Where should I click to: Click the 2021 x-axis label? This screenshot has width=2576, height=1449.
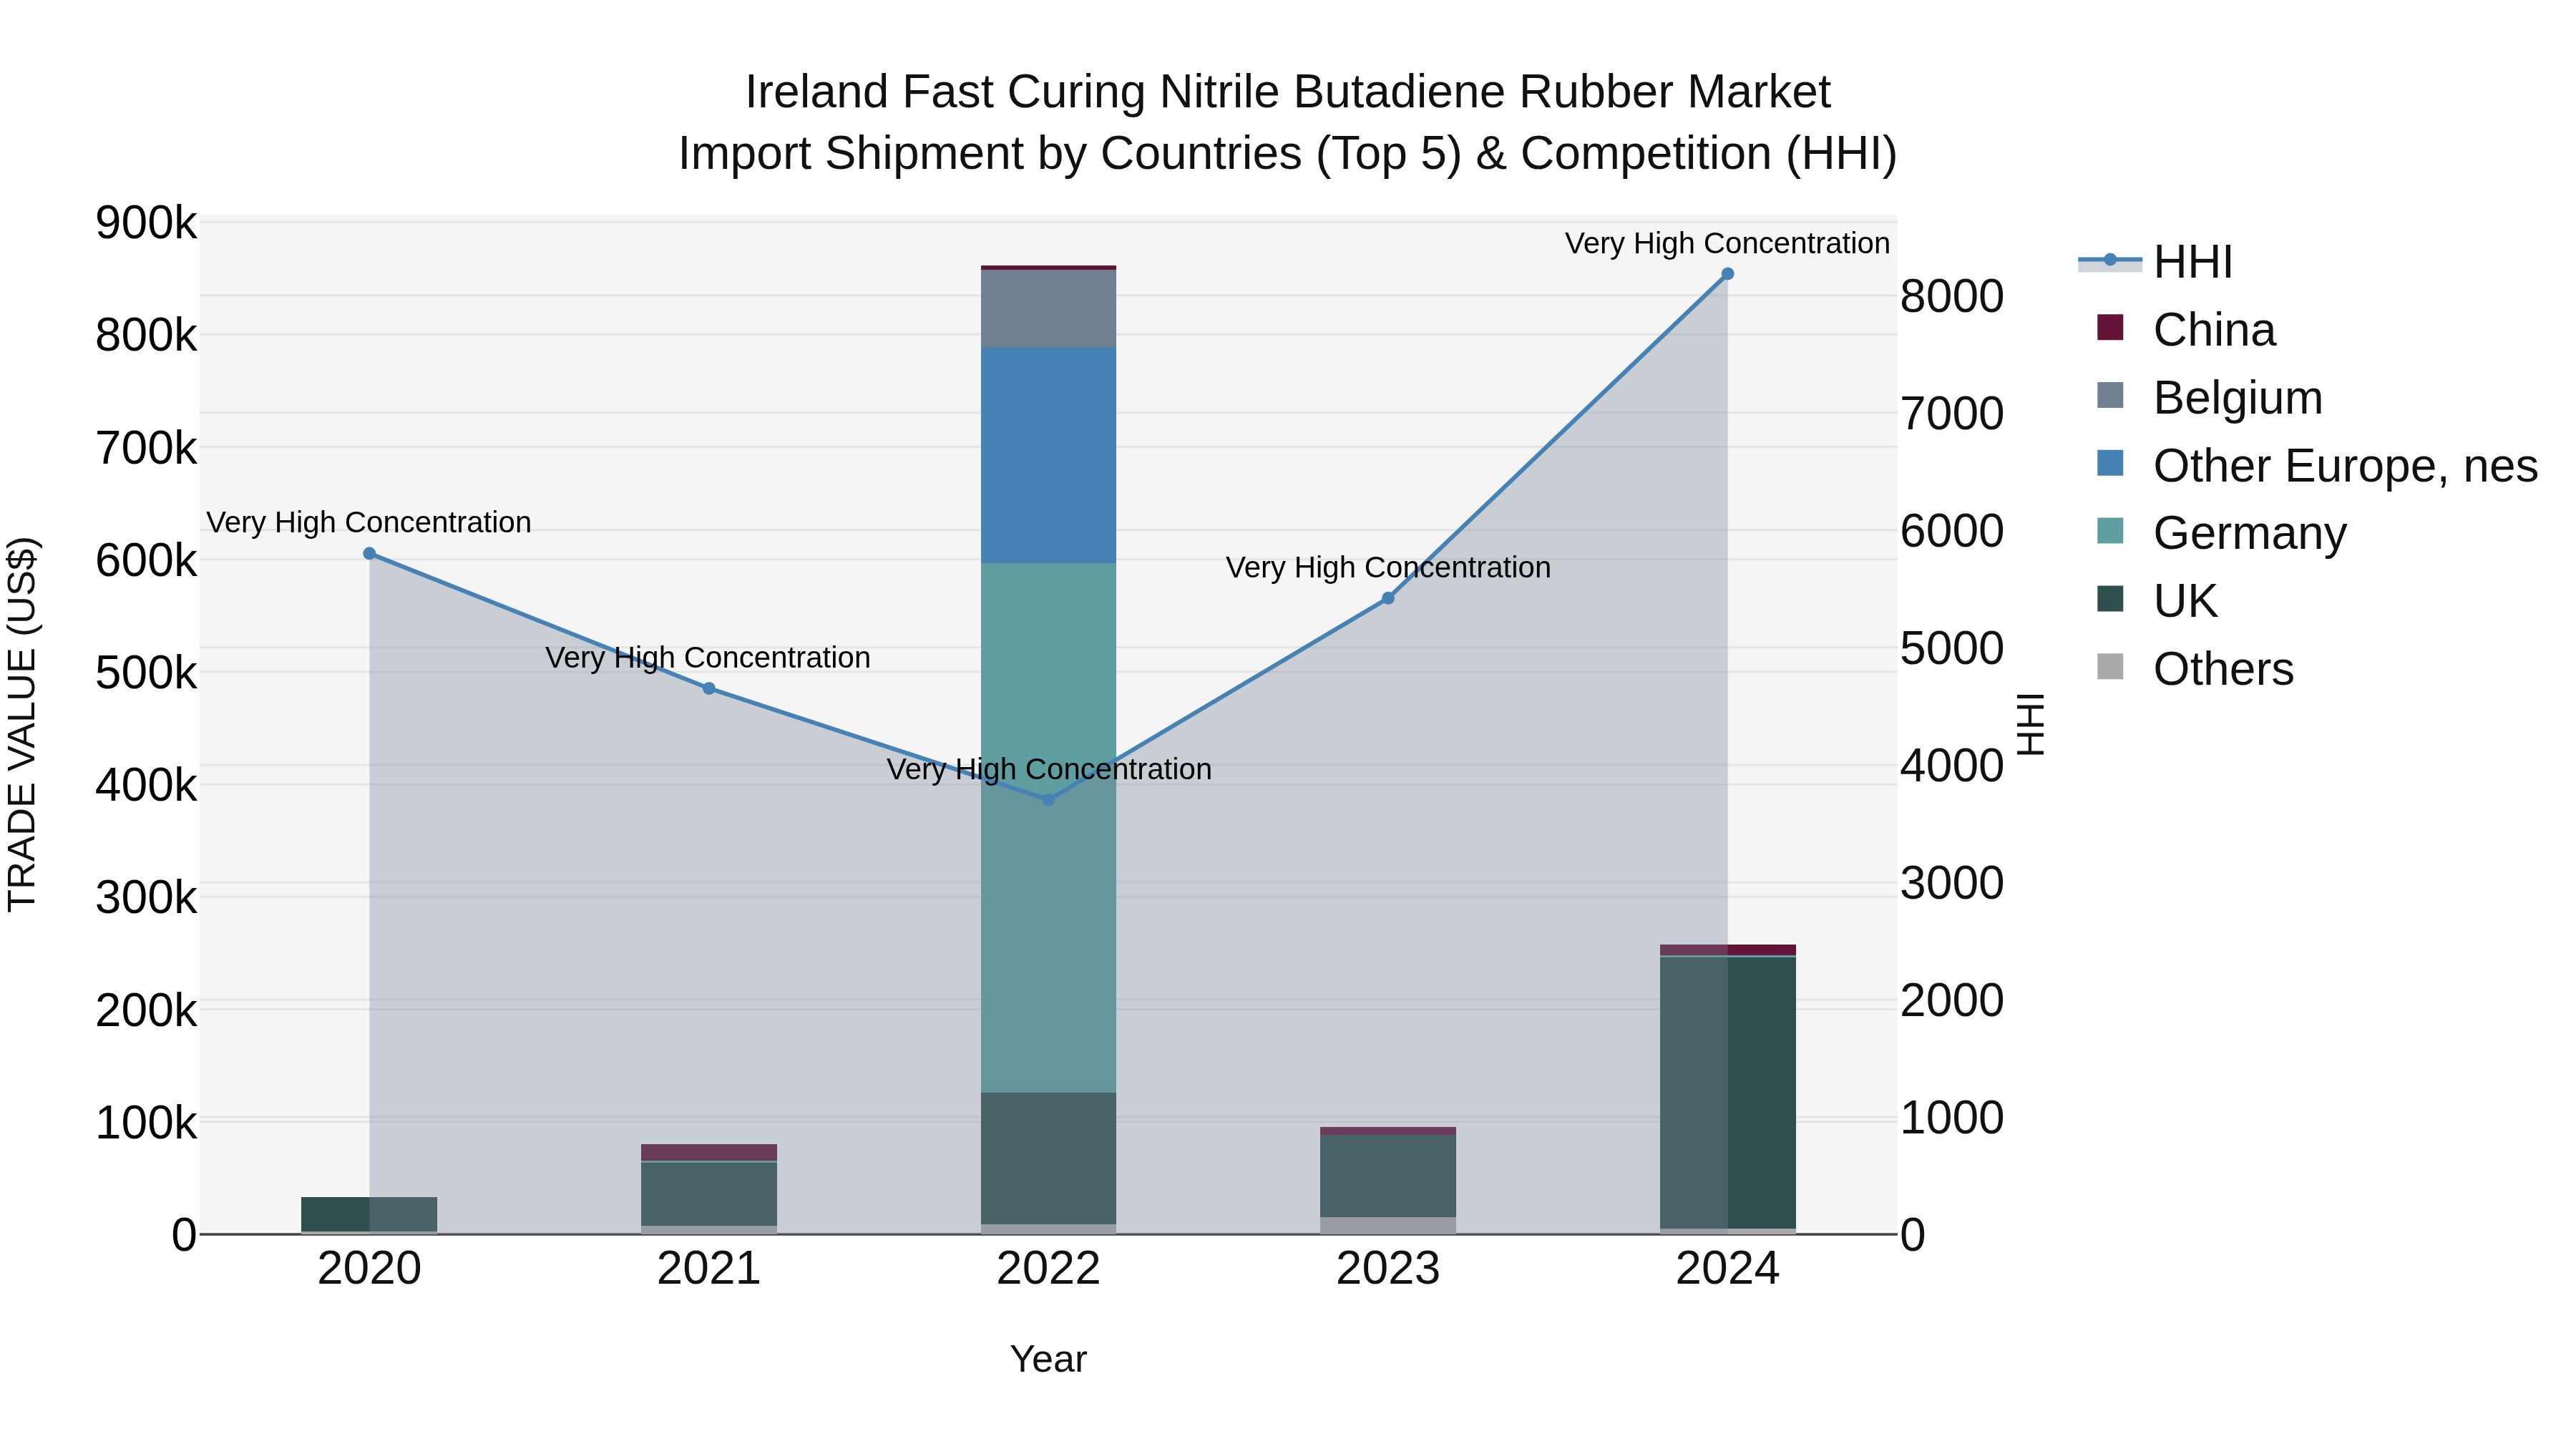point(709,1269)
